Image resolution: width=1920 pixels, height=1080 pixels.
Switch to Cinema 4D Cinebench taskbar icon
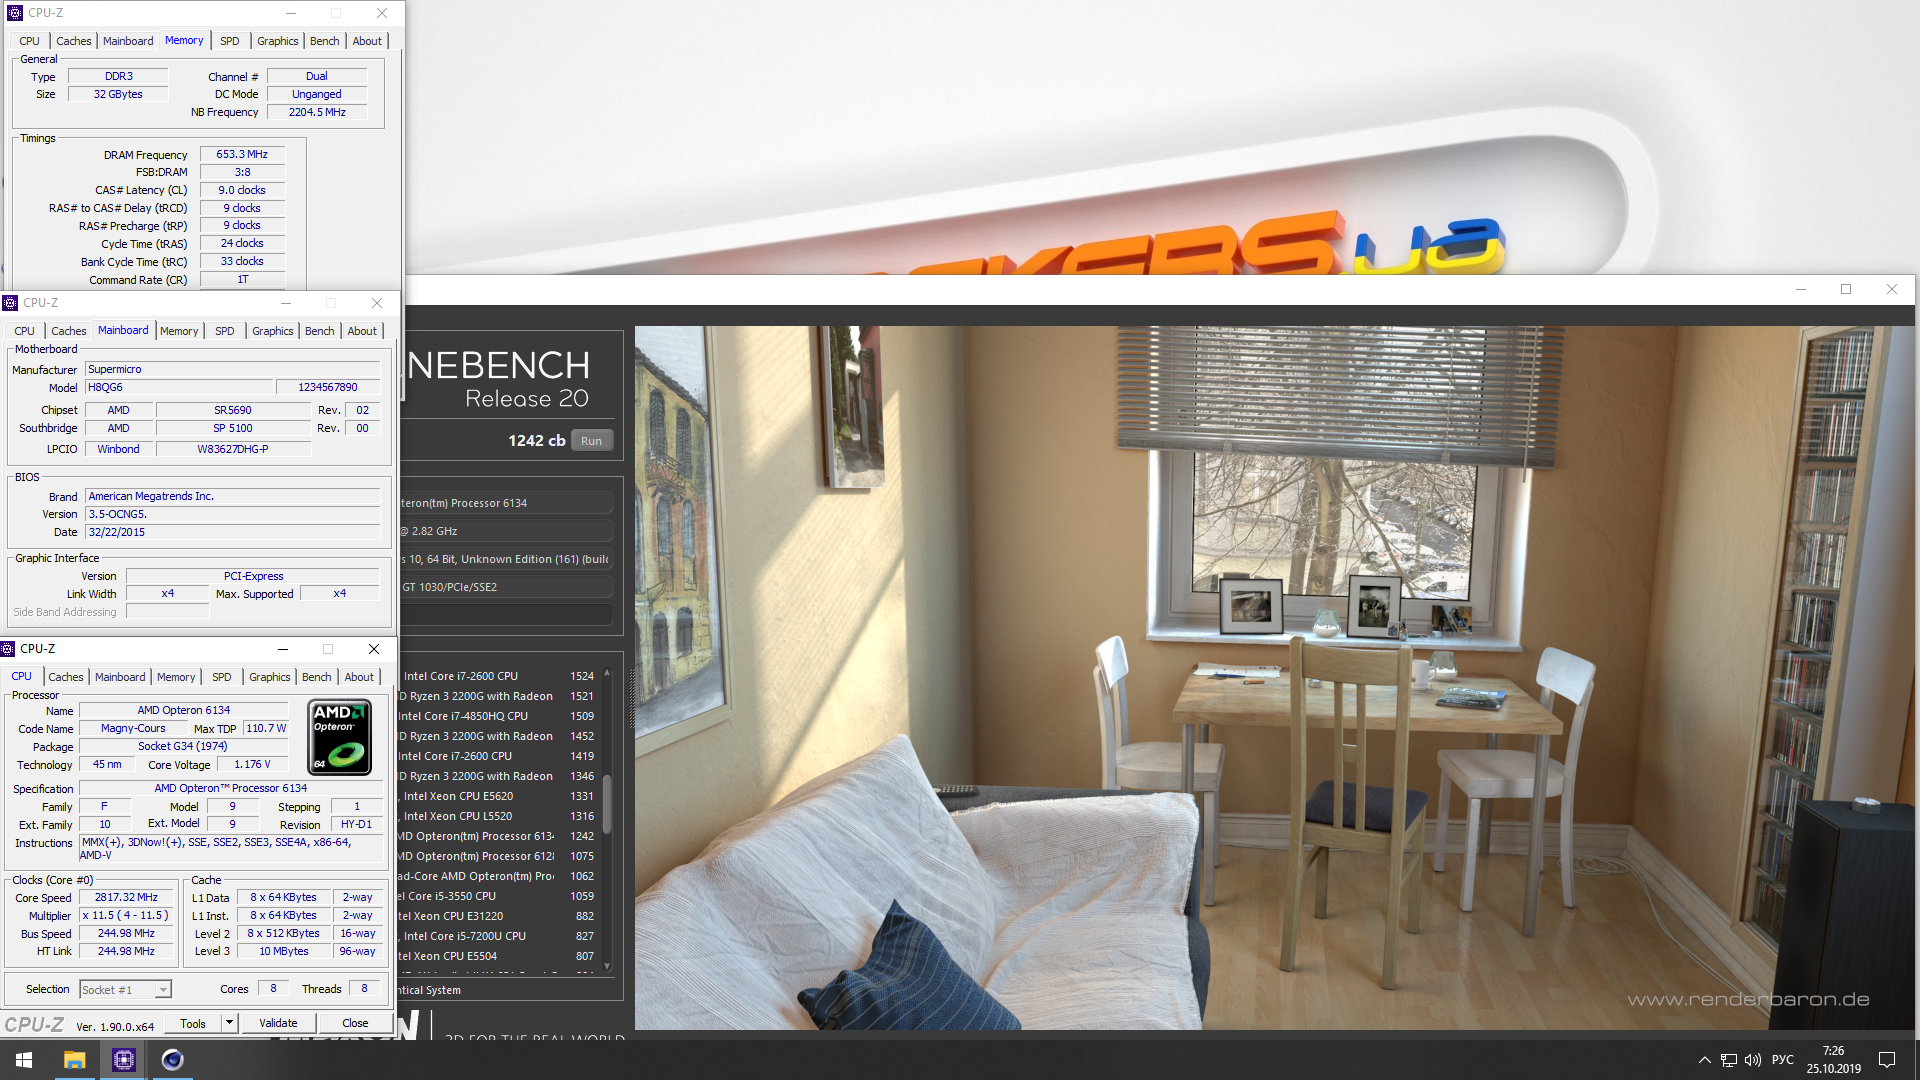tap(172, 1060)
